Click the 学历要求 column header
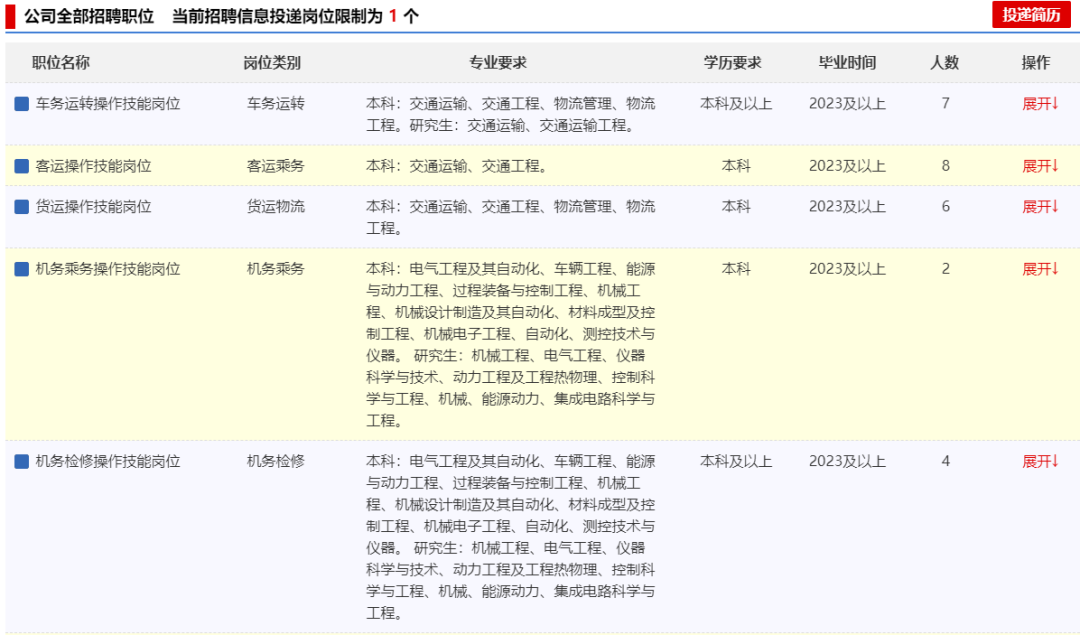1080x635 pixels. coord(732,63)
